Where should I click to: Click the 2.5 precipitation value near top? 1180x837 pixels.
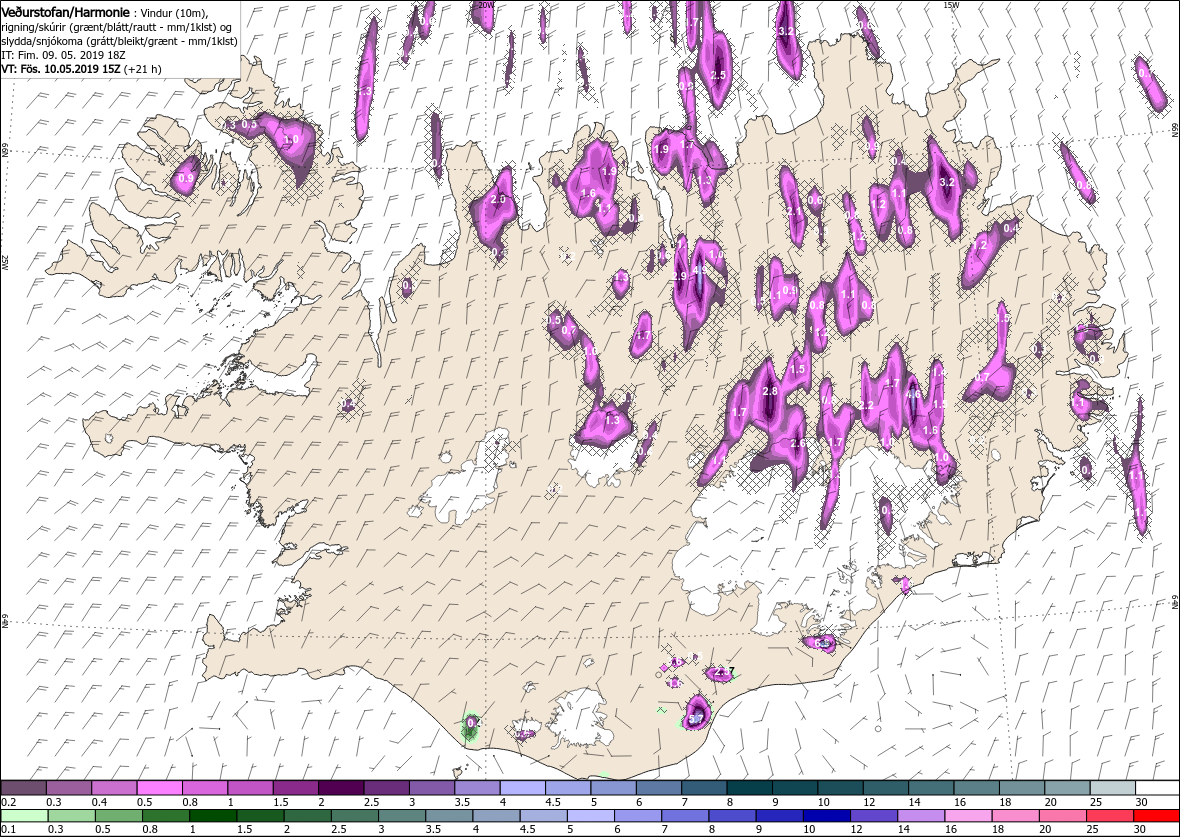pyautogui.click(x=718, y=75)
